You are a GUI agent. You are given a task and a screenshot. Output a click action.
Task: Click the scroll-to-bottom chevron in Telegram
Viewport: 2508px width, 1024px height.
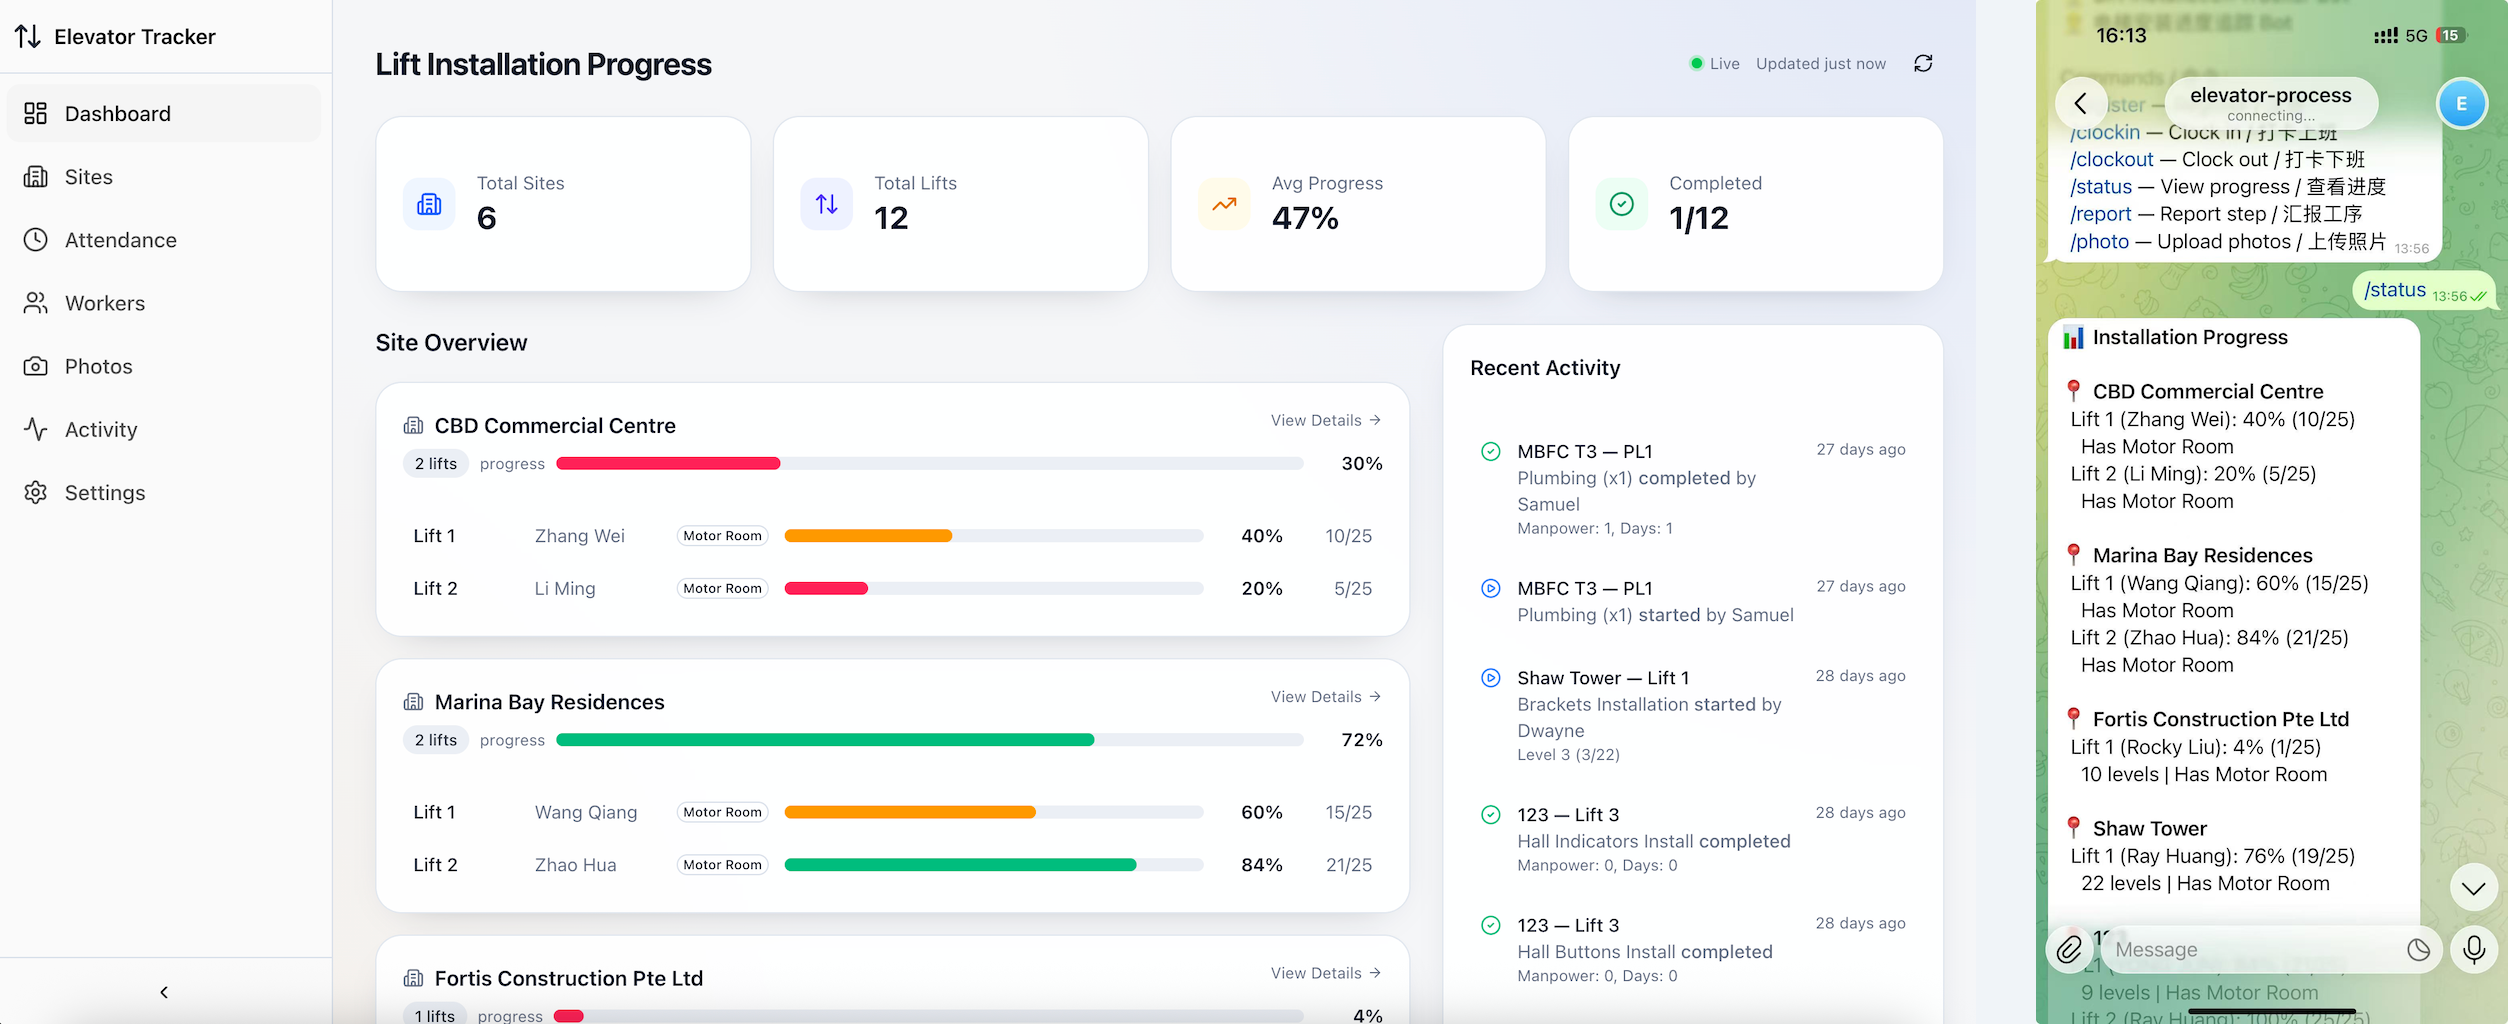(x=2472, y=887)
